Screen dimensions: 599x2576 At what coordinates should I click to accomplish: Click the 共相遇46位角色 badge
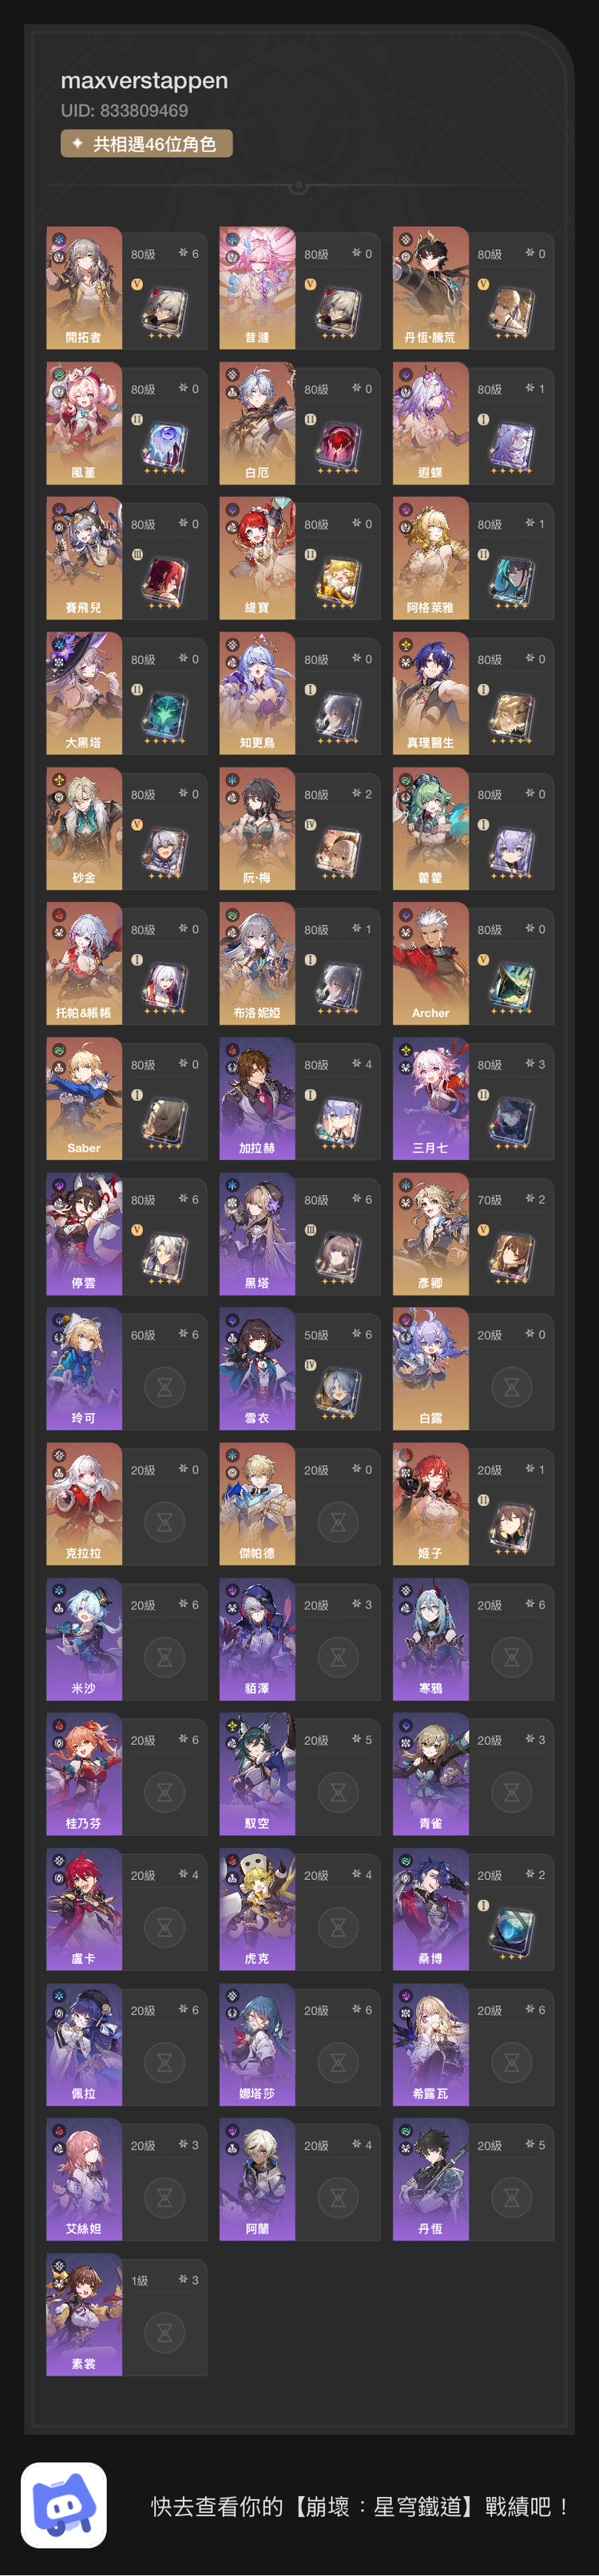click(x=147, y=144)
